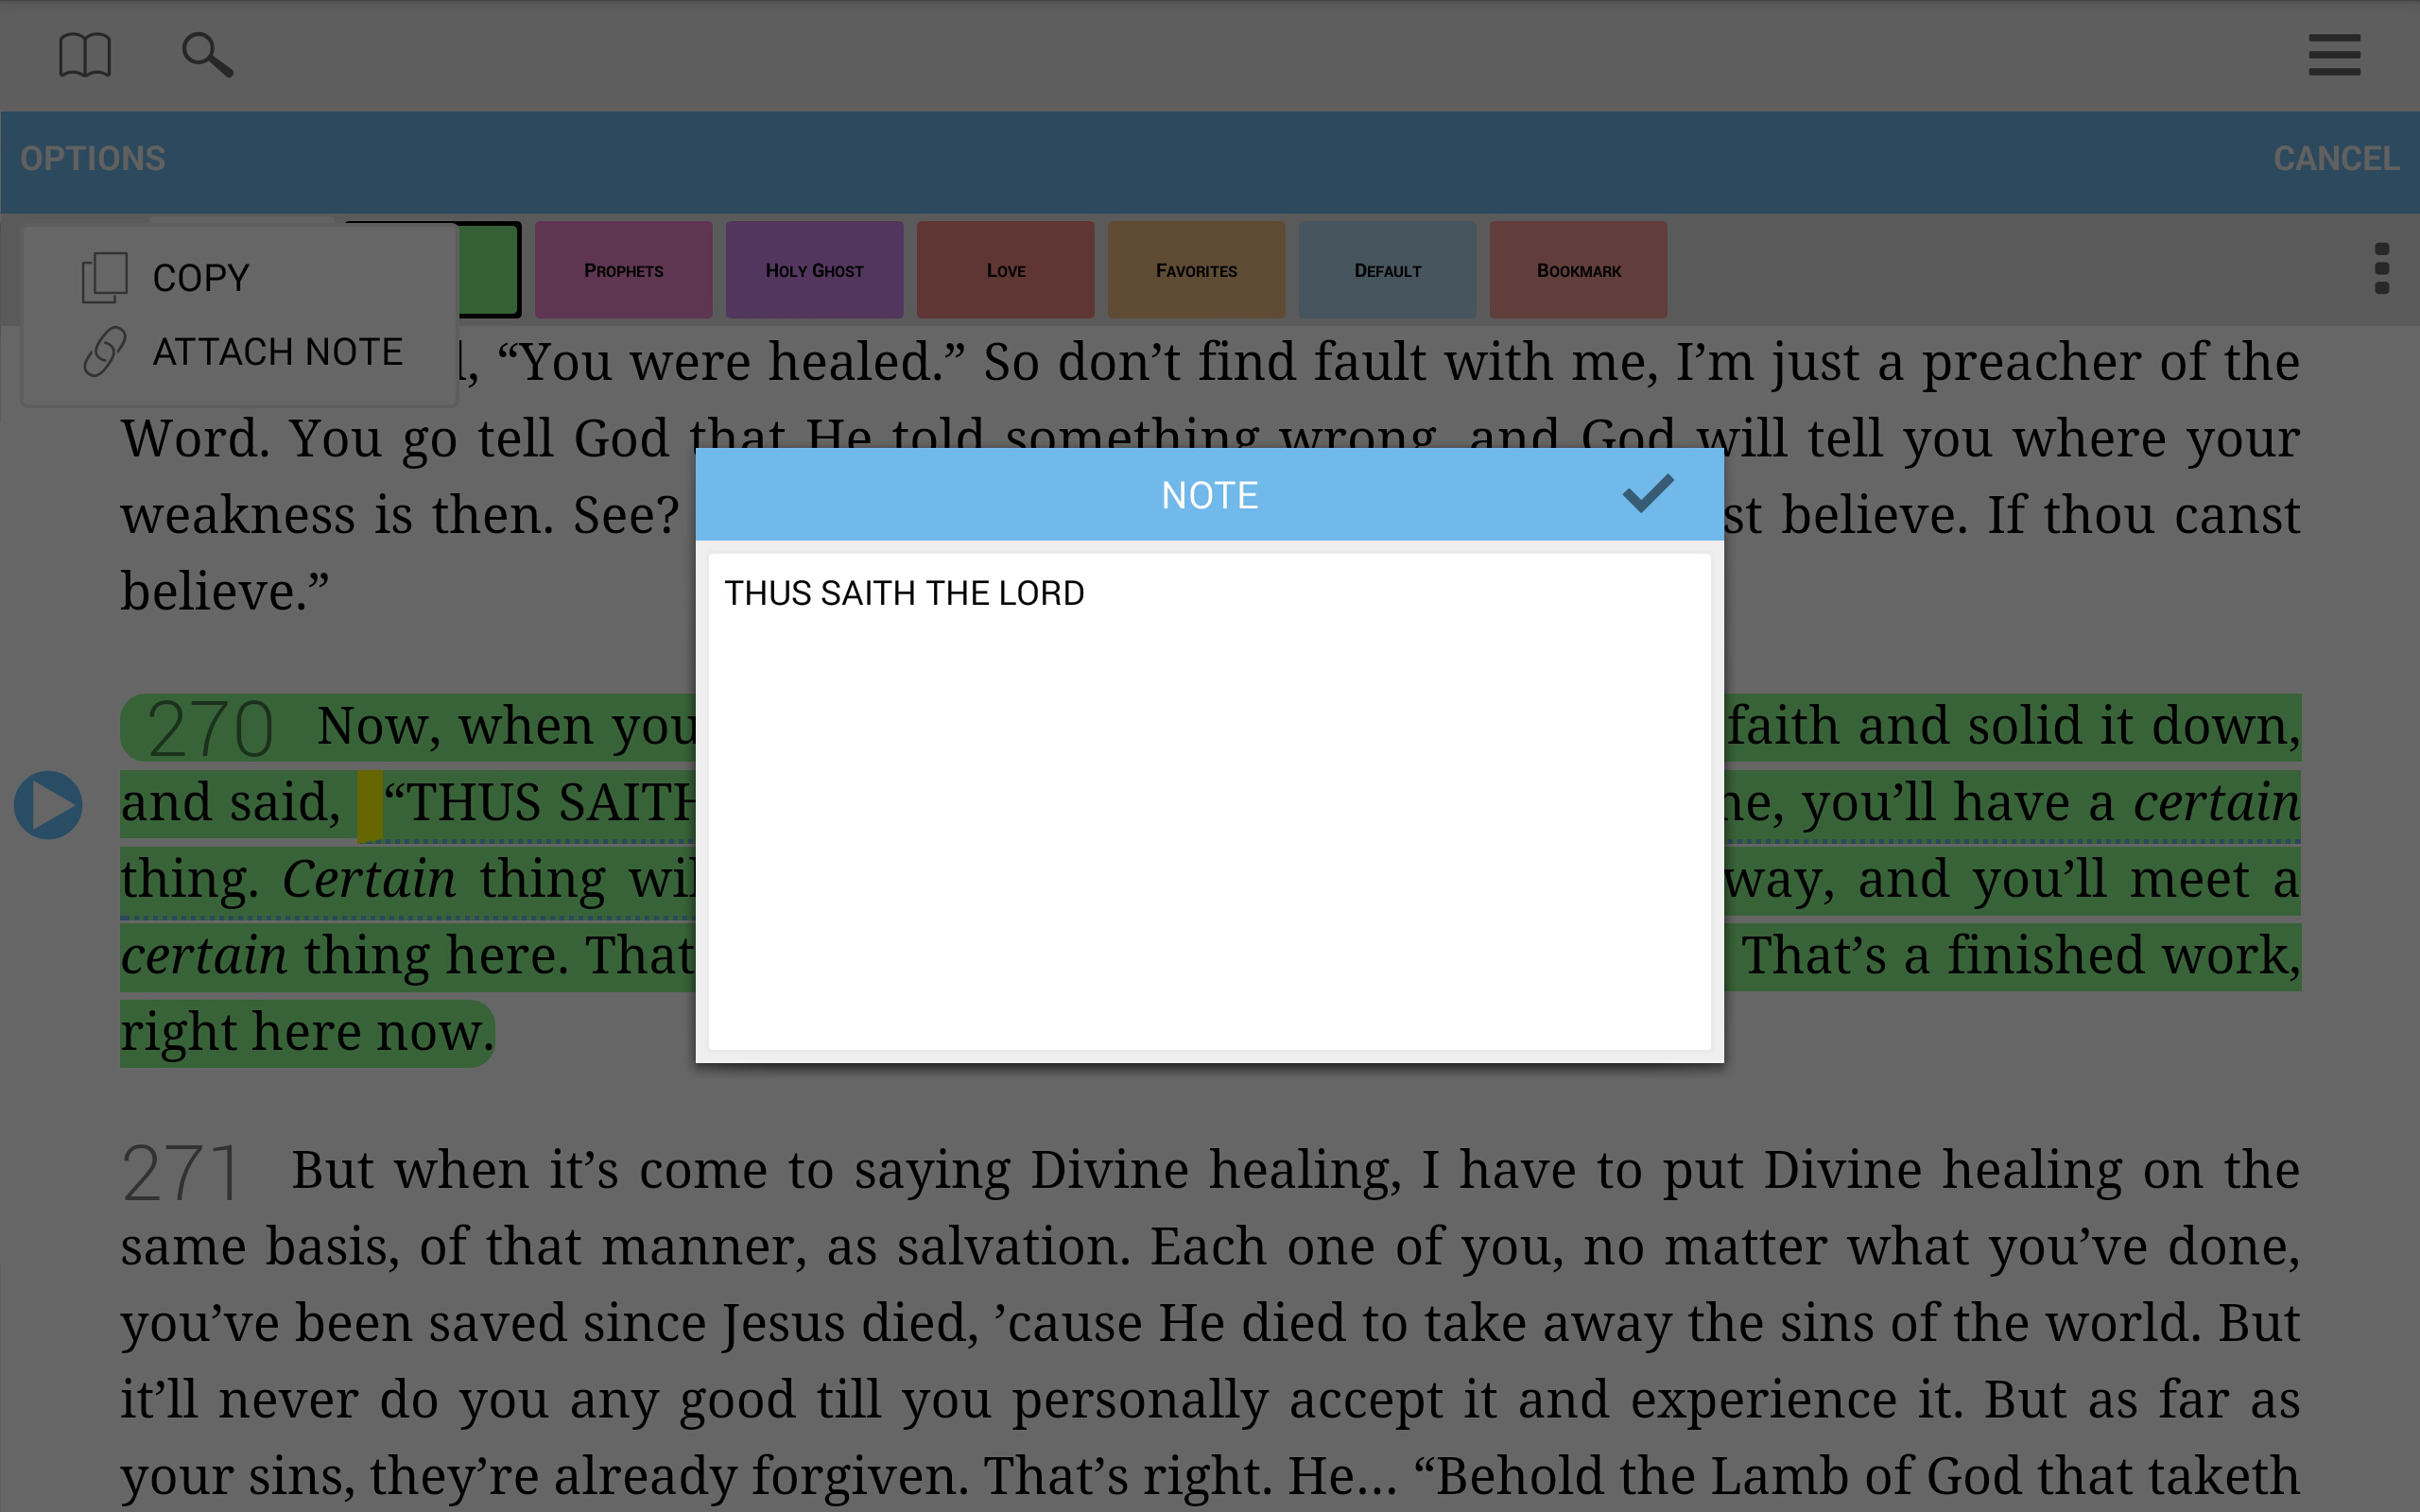
Task: Open the library book icon
Action: click(x=84, y=55)
